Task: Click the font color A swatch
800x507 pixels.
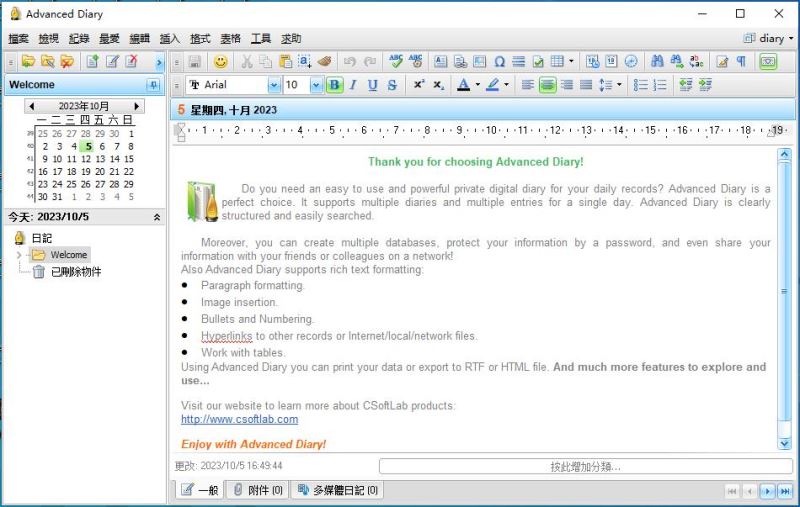Action: click(463, 85)
